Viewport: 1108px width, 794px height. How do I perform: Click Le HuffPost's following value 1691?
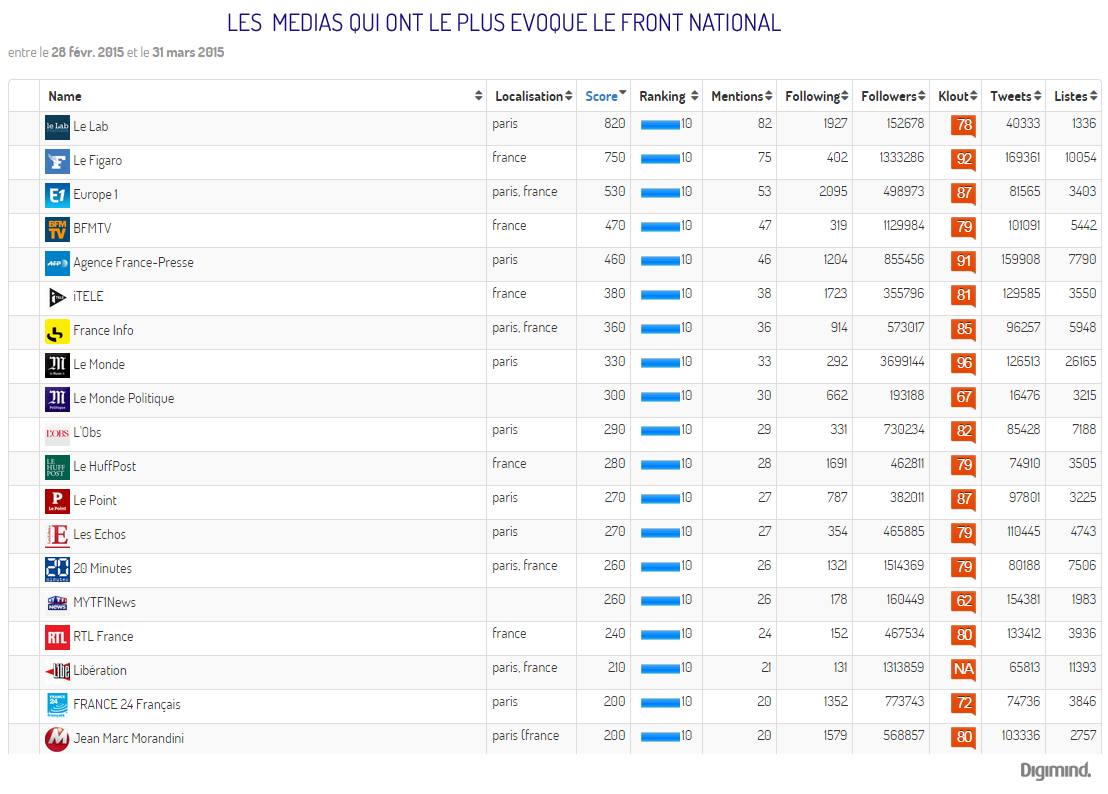[836, 463]
